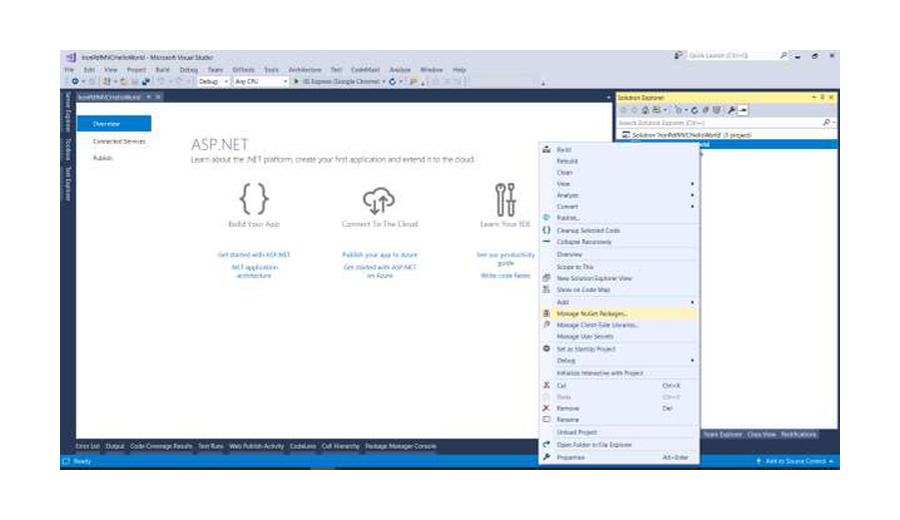
Task: Open Solution Explorer window options dropdown arrow
Action: coord(814,98)
